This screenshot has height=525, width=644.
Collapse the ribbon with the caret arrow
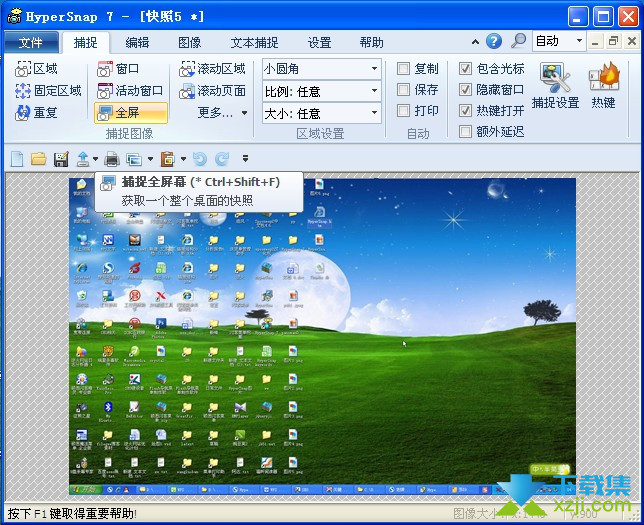point(475,41)
